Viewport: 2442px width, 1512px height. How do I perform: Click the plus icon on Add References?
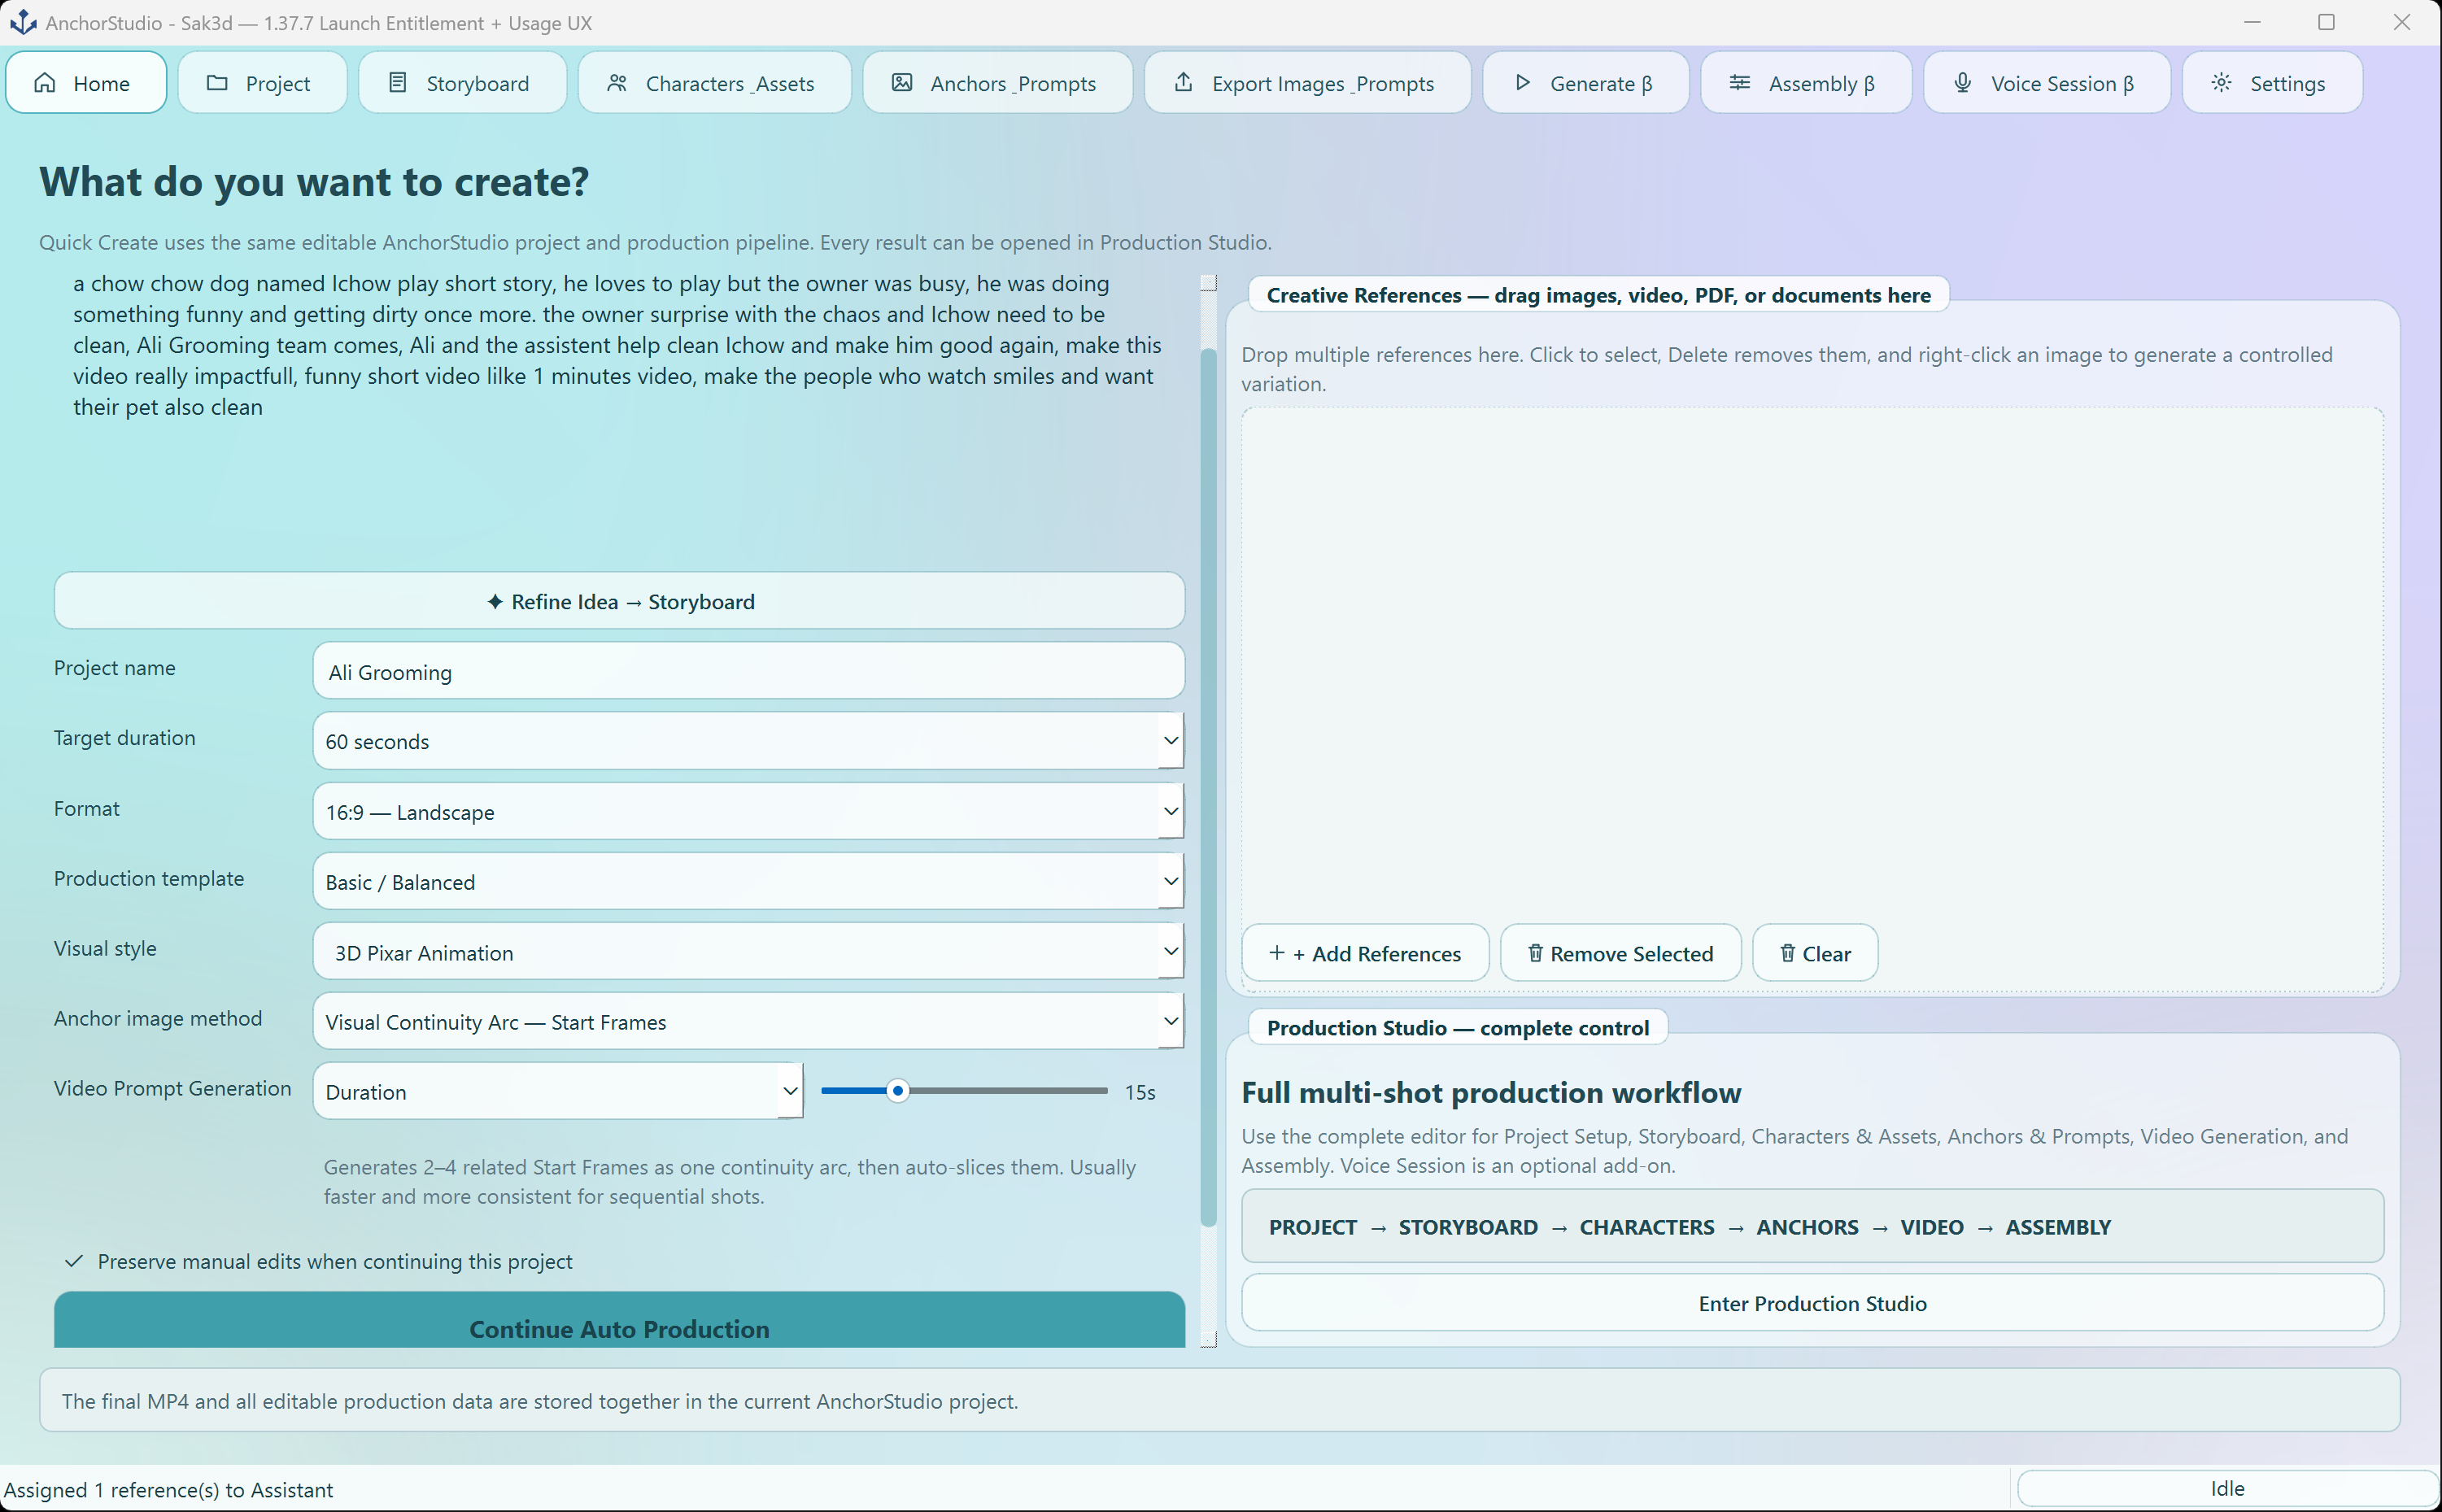tap(1276, 953)
